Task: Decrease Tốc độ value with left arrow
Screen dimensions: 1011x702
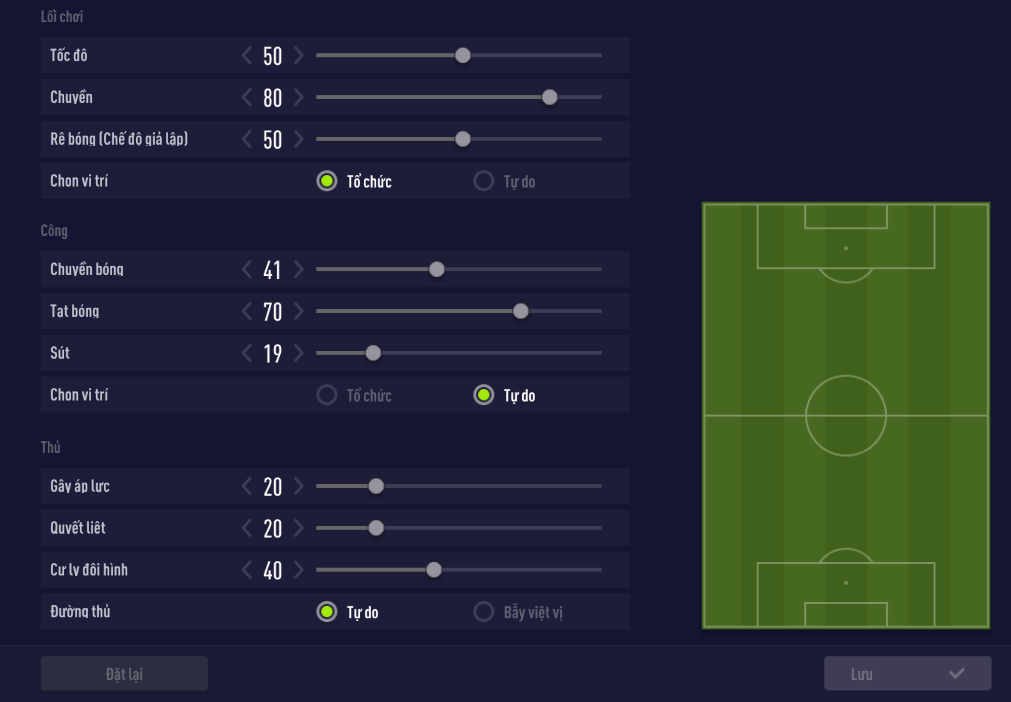Action: (247, 56)
